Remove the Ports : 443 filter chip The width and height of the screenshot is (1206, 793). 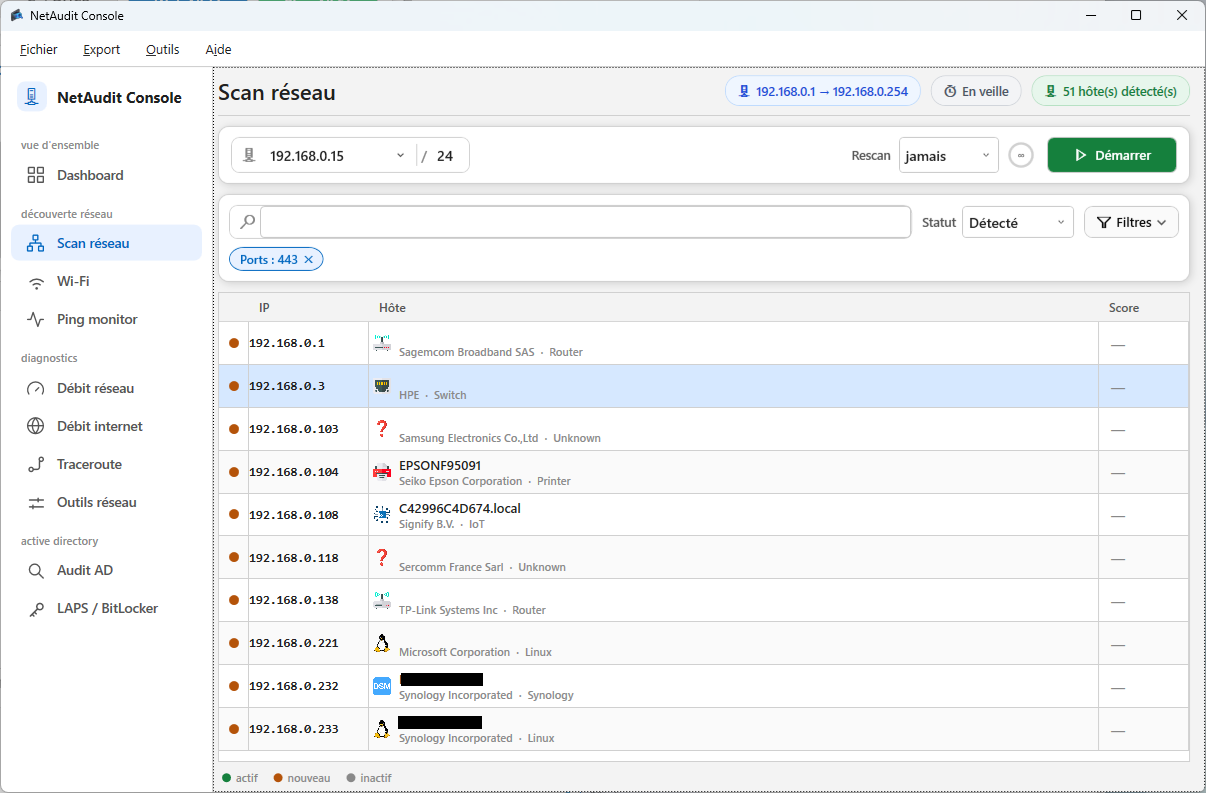click(x=308, y=260)
